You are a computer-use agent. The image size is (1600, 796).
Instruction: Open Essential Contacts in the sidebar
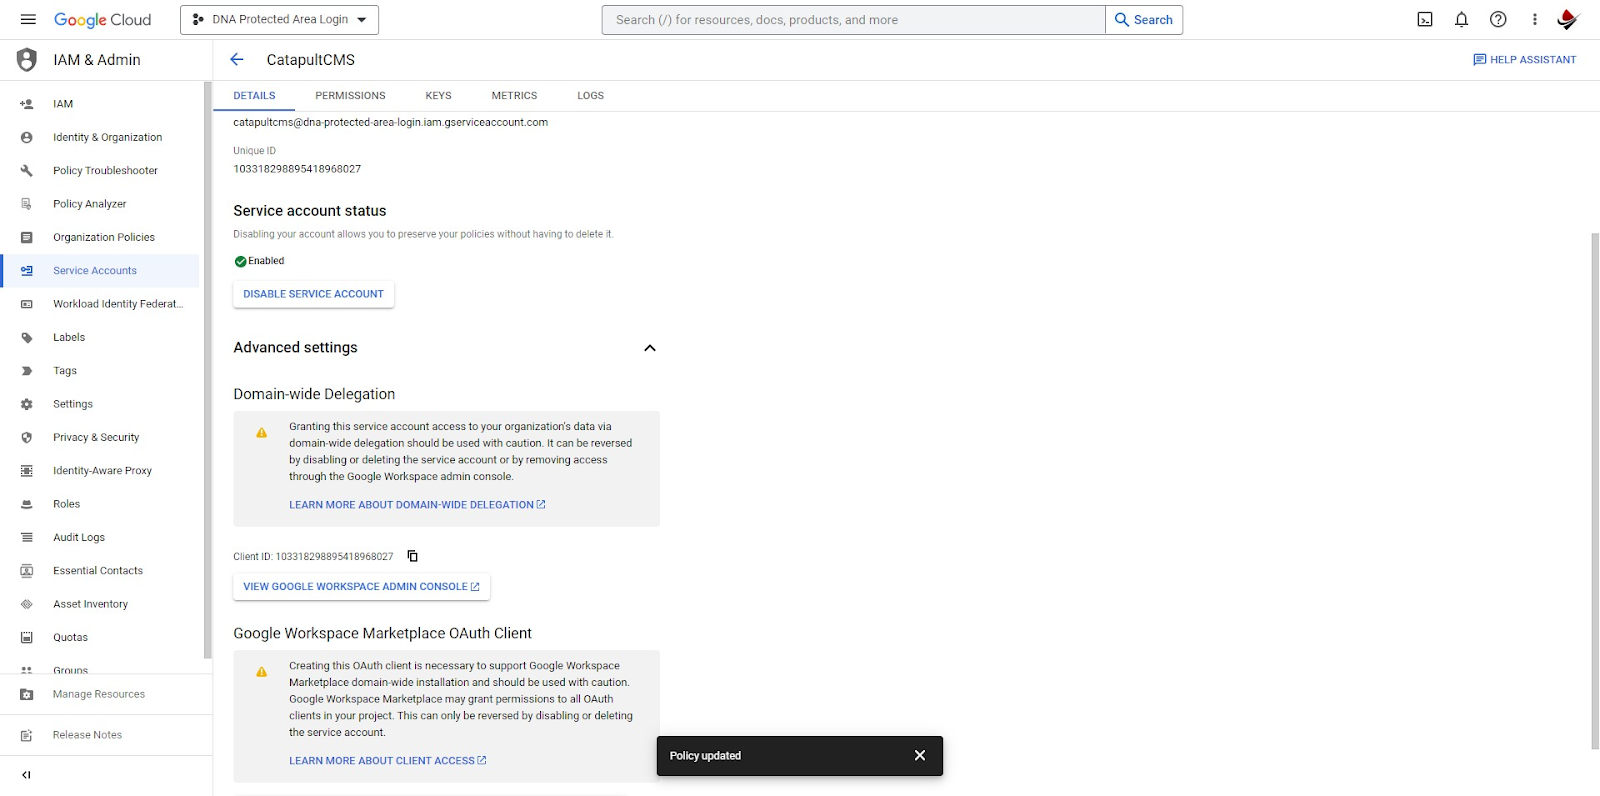click(100, 571)
